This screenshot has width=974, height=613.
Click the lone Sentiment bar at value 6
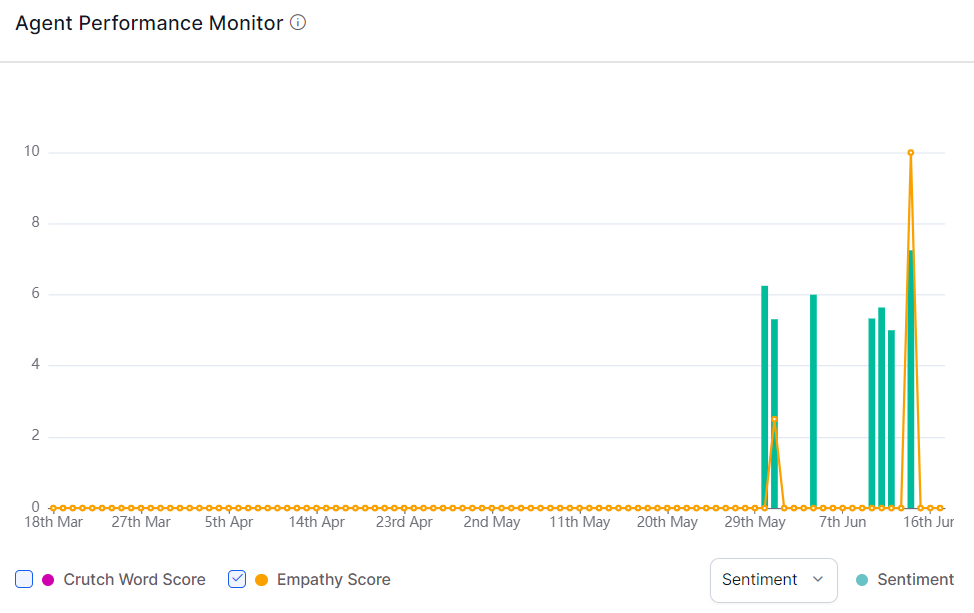click(813, 400)
